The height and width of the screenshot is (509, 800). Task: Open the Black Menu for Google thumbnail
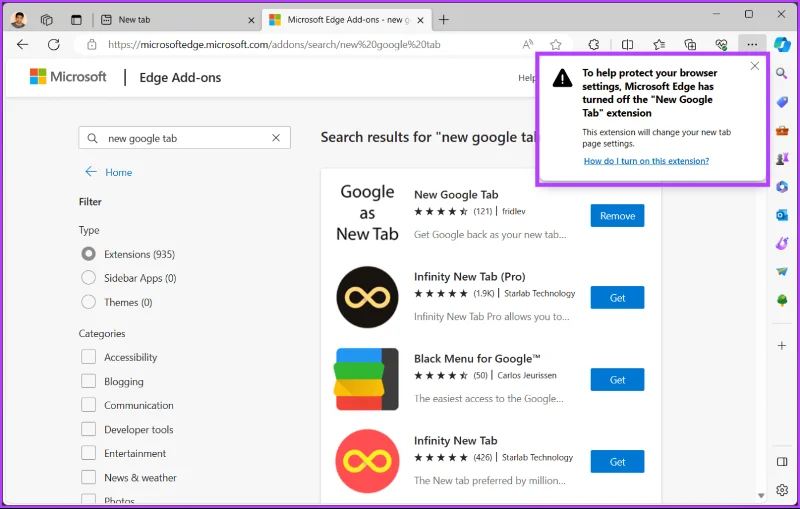(367, 379)
